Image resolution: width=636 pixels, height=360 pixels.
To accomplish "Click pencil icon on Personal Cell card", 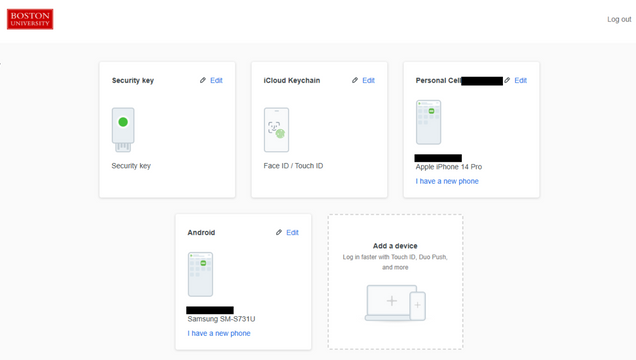I will (x=507, y=80).
